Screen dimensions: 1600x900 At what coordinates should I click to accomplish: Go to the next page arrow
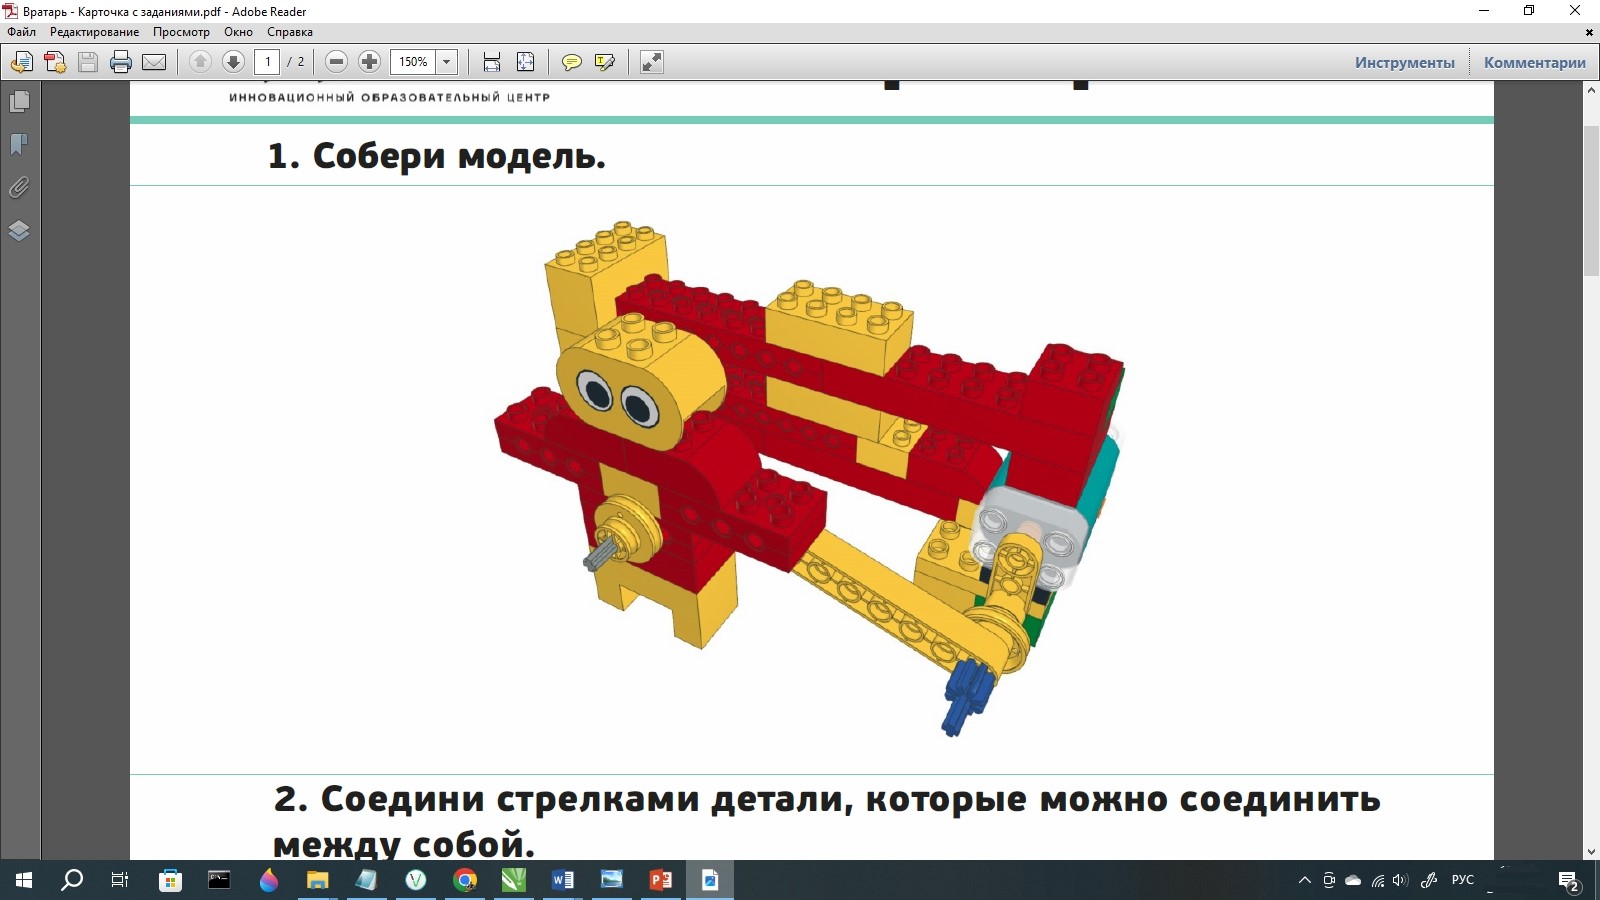click(x=233, y=62)
